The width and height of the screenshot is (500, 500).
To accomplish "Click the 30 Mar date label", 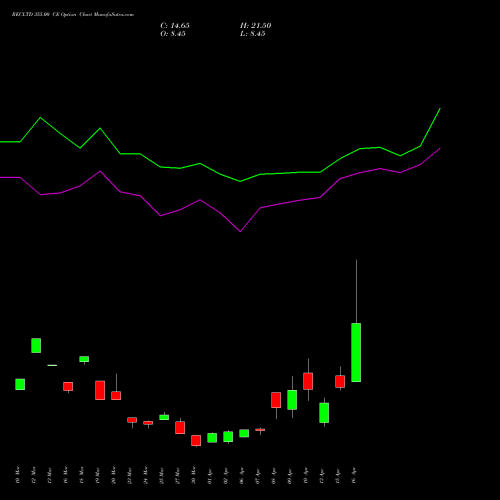I will (x=194, y=475).
